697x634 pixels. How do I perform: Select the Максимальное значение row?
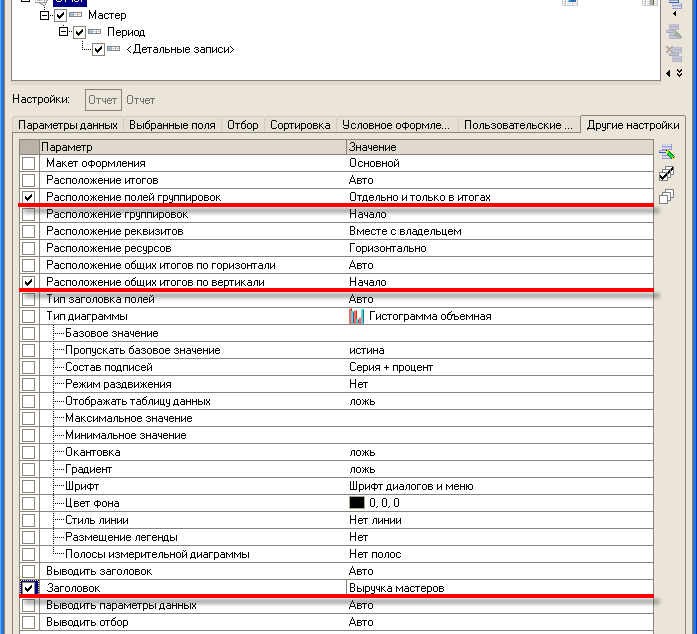[336, 418]
